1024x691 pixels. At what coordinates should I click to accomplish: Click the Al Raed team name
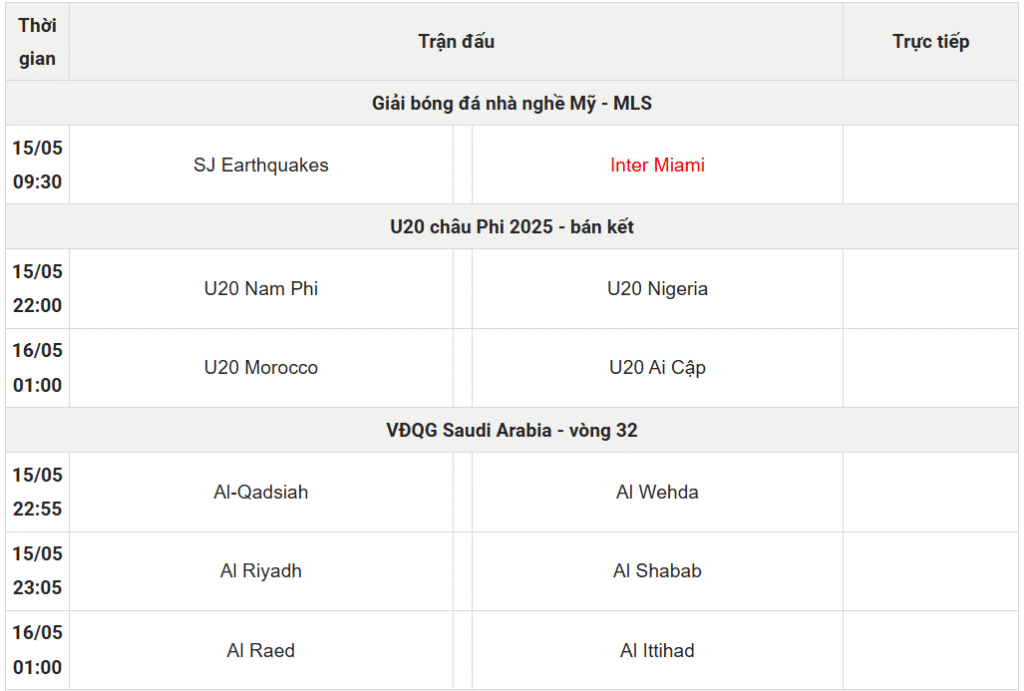261,651
